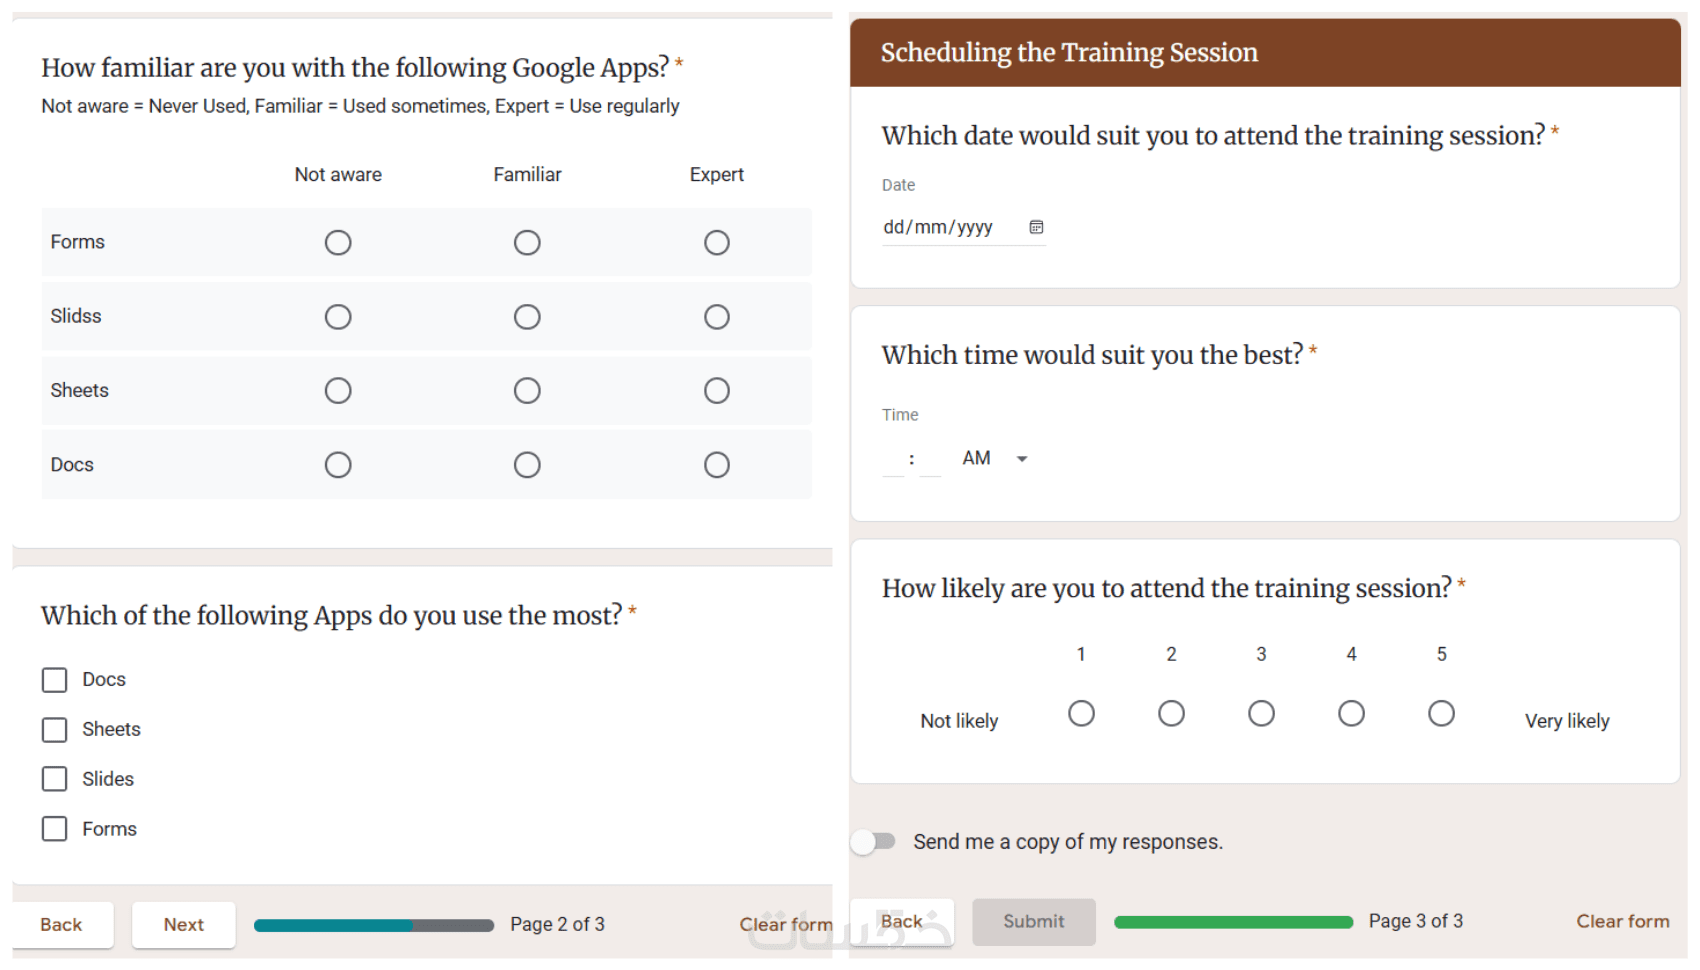Choose Familiar for Sheets row

[527, 391]
